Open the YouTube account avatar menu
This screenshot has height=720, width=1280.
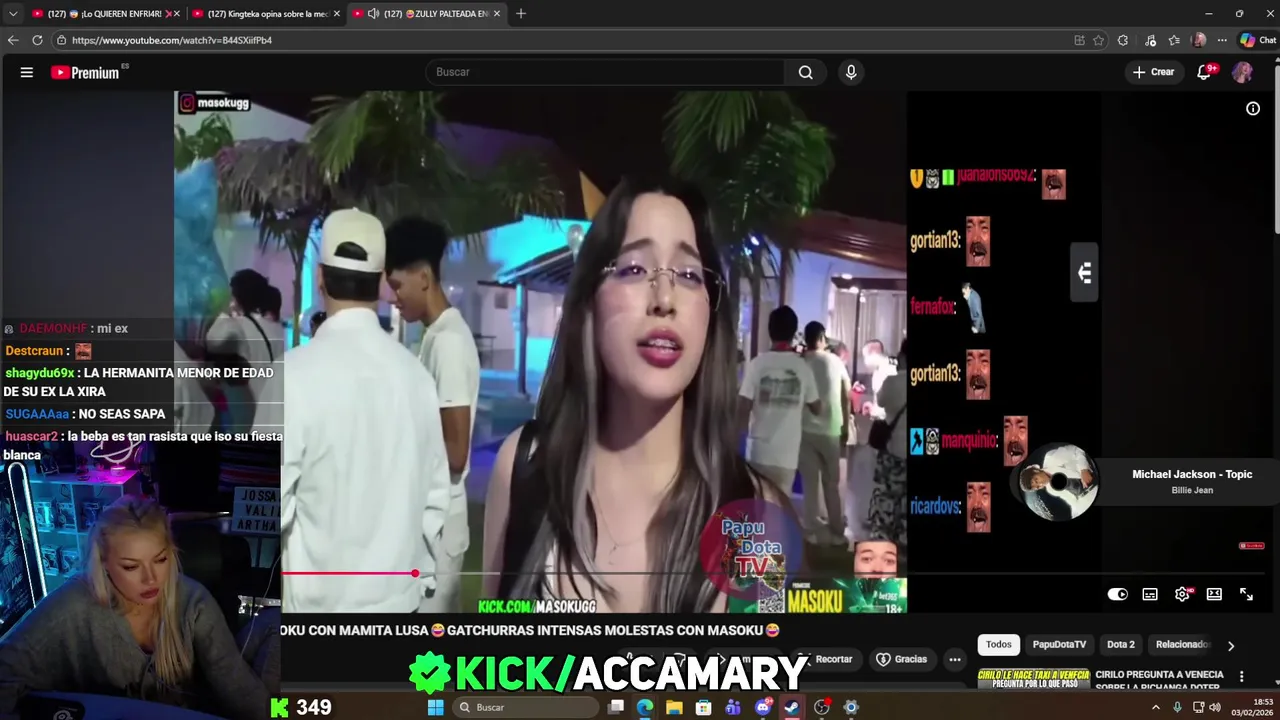click(1242, 72)
